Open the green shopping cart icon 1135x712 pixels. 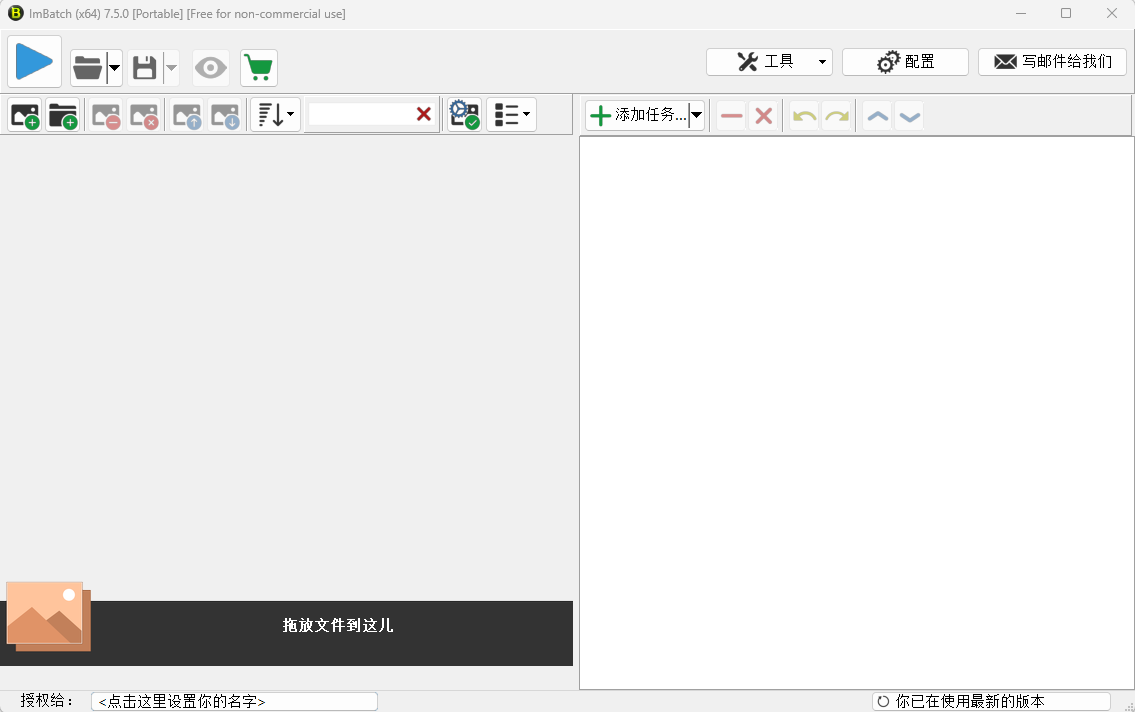258,68
